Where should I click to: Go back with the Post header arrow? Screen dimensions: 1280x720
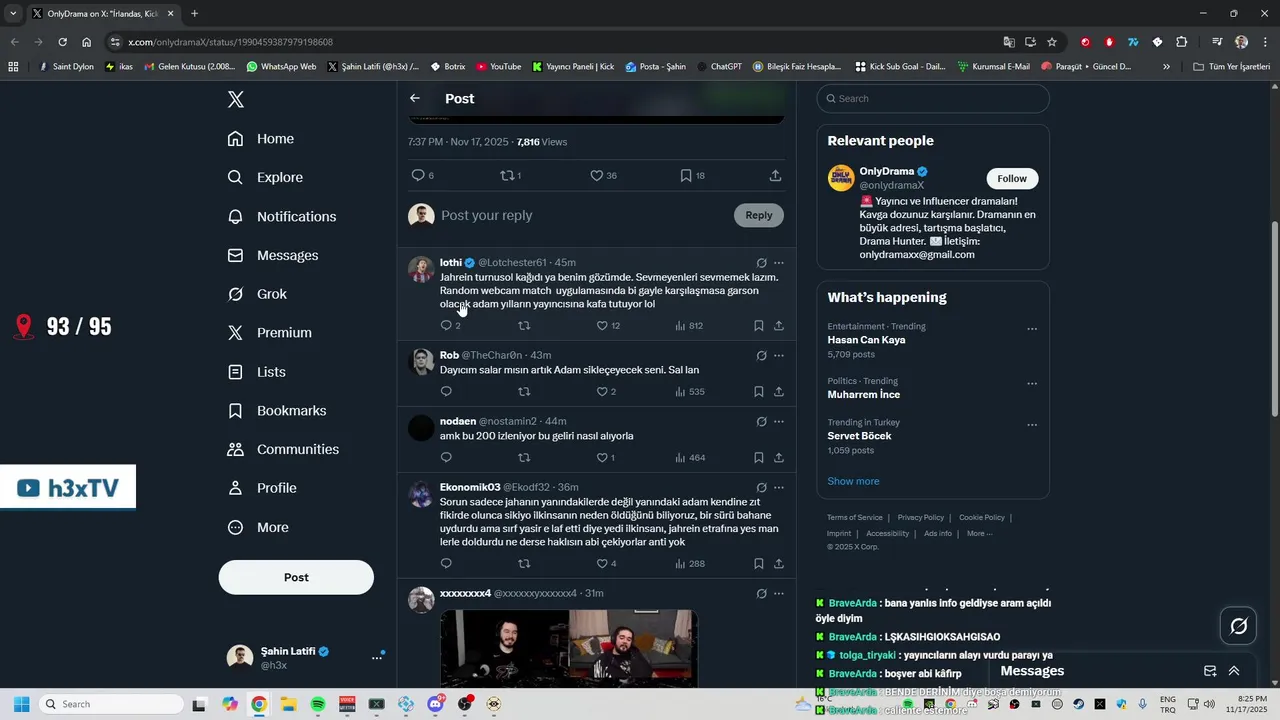coord(415,98)
